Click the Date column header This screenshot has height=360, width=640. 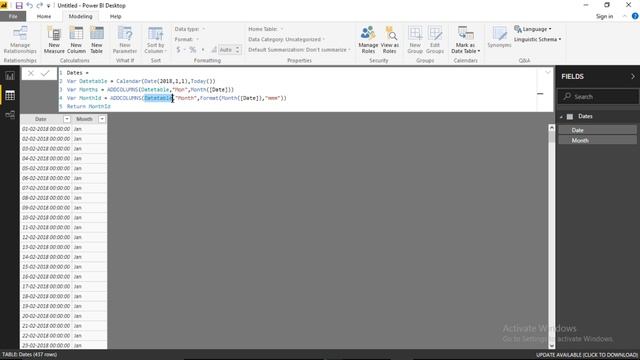tap(41, 119)
